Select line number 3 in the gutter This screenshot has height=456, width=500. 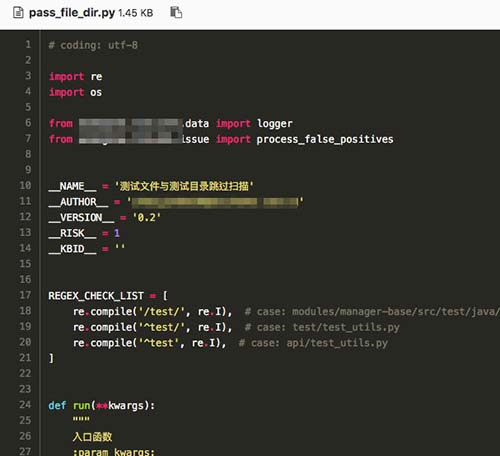pyautogui.click(x=28, y=76)
